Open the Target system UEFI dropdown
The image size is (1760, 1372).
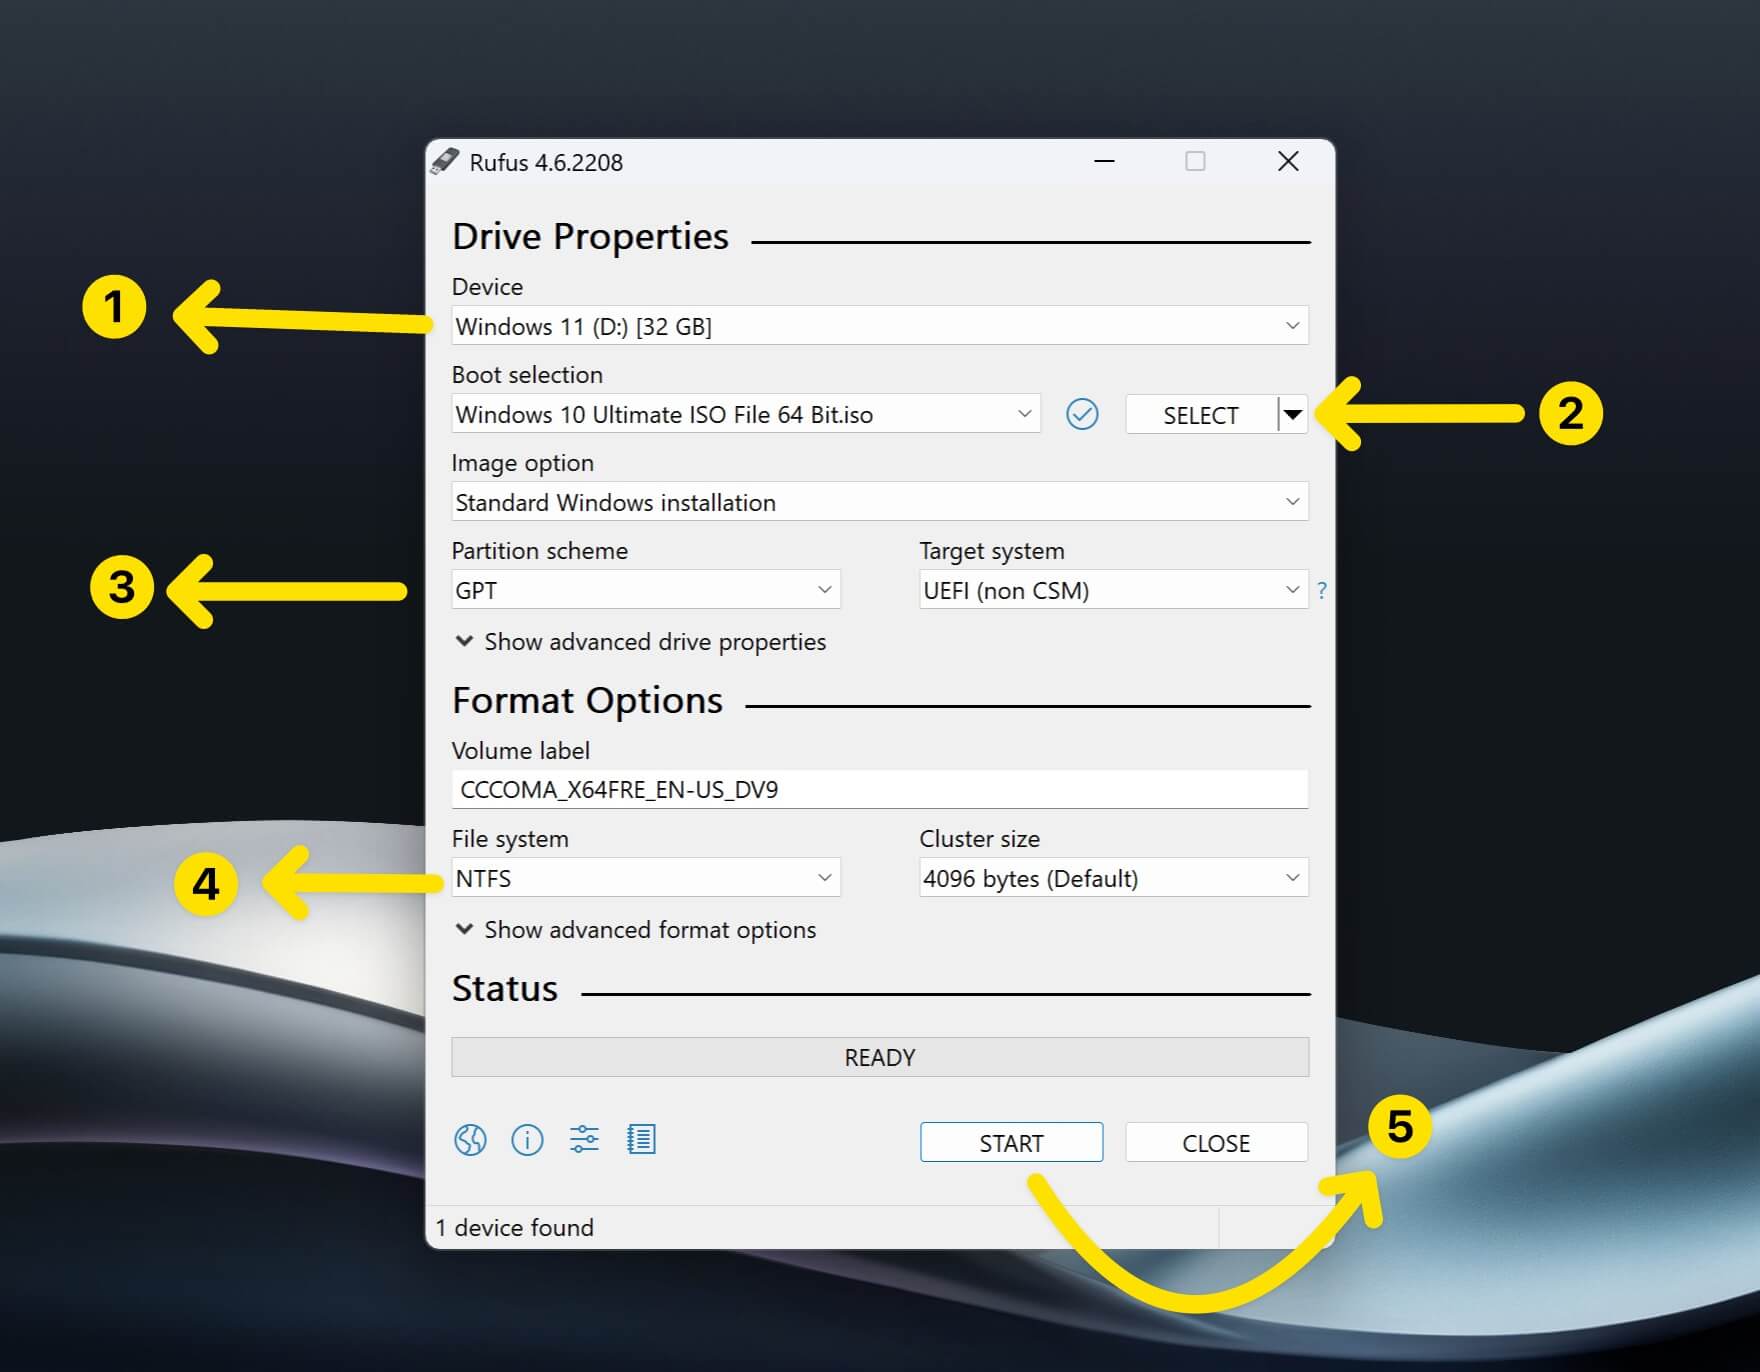(1114, 590)
